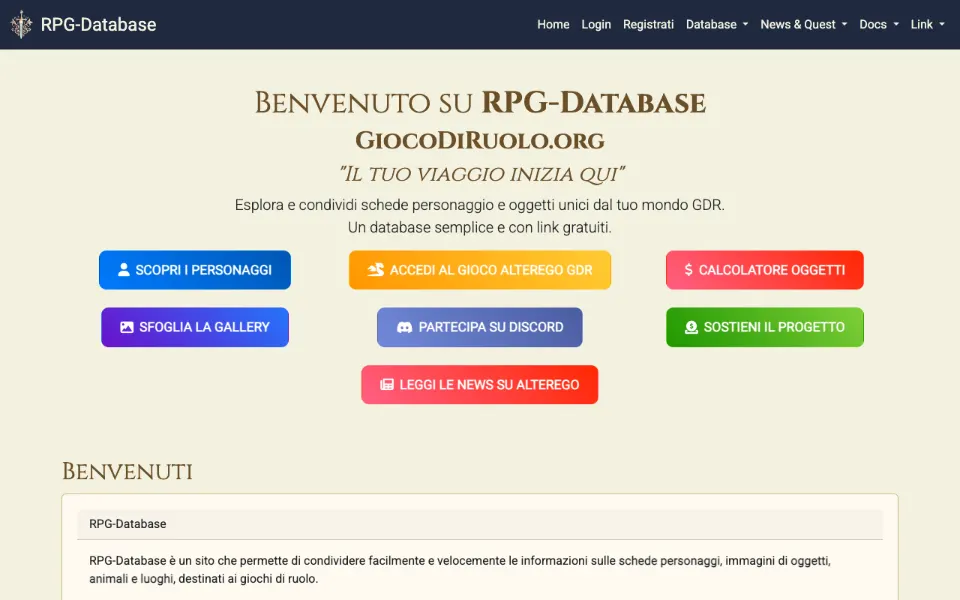Click the Discord icon in Partecipa su Discord
Viewport: 960px width, 600px height.
[405, 327]
